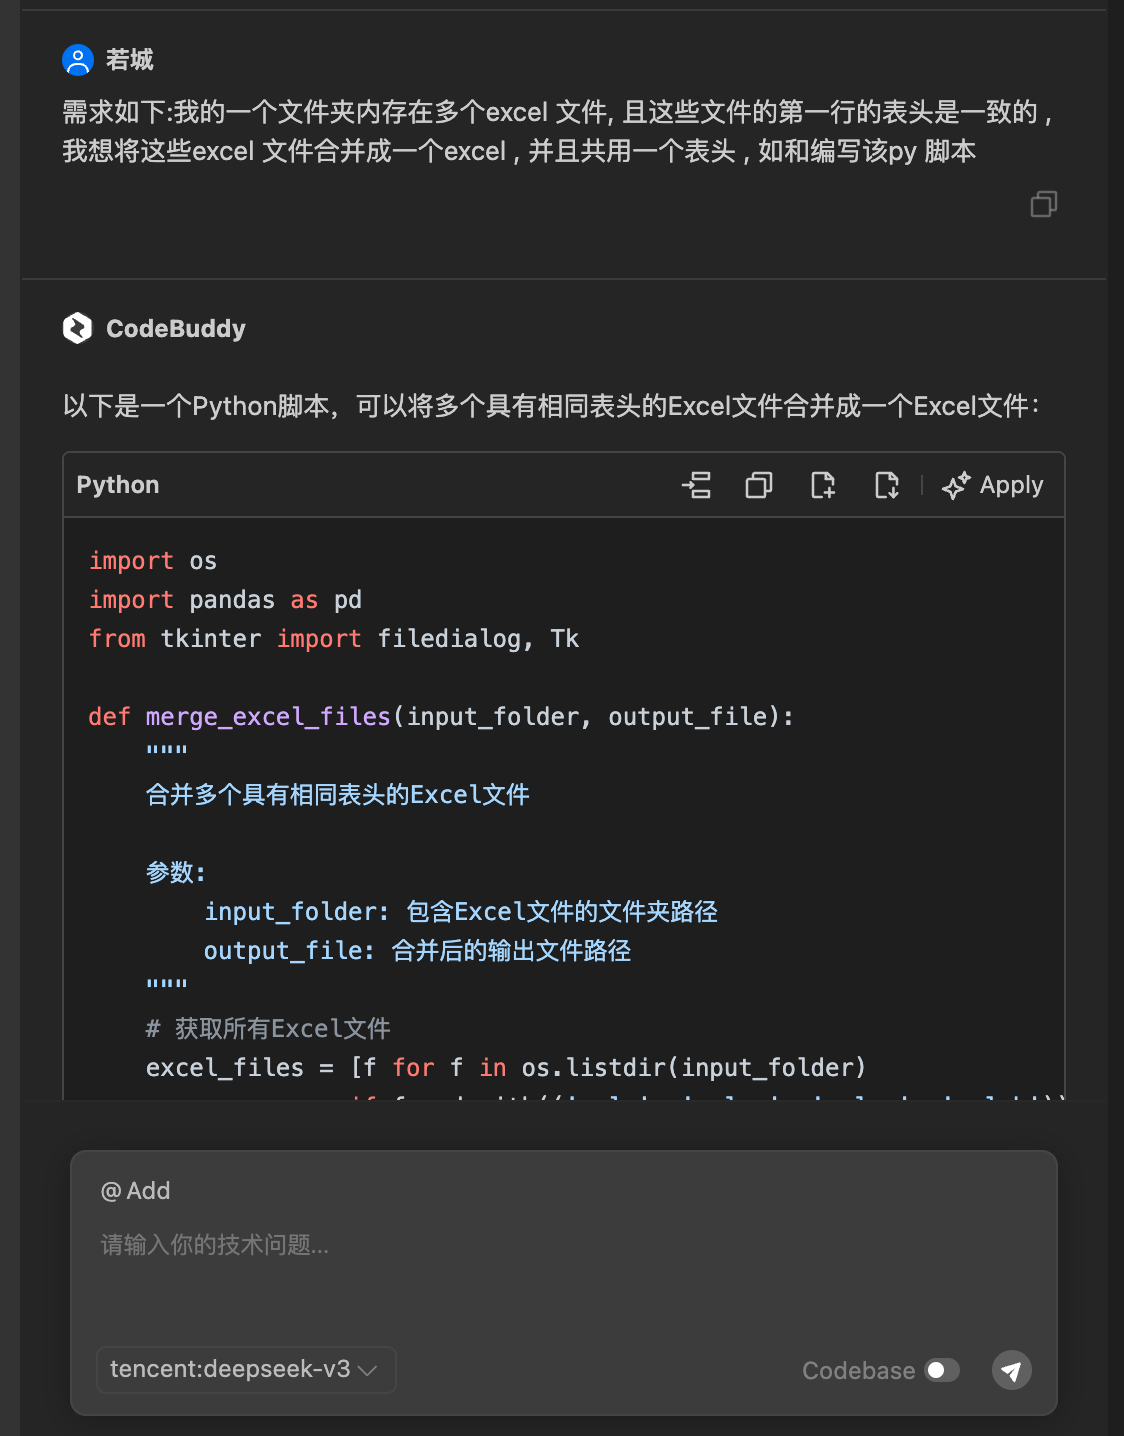
Task: Click the user avatar next to 若城
Action: [x=76, y=59]
